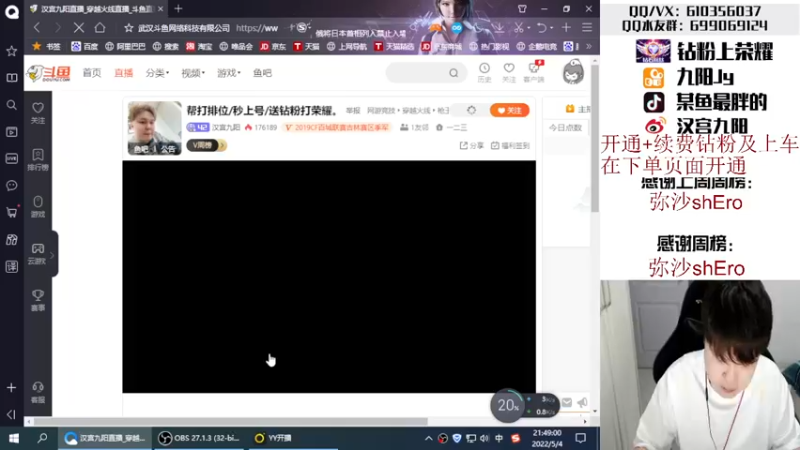800x450 pixels.
Task: Go to 首页 in Douyu navigation
Action: (92, 73)
